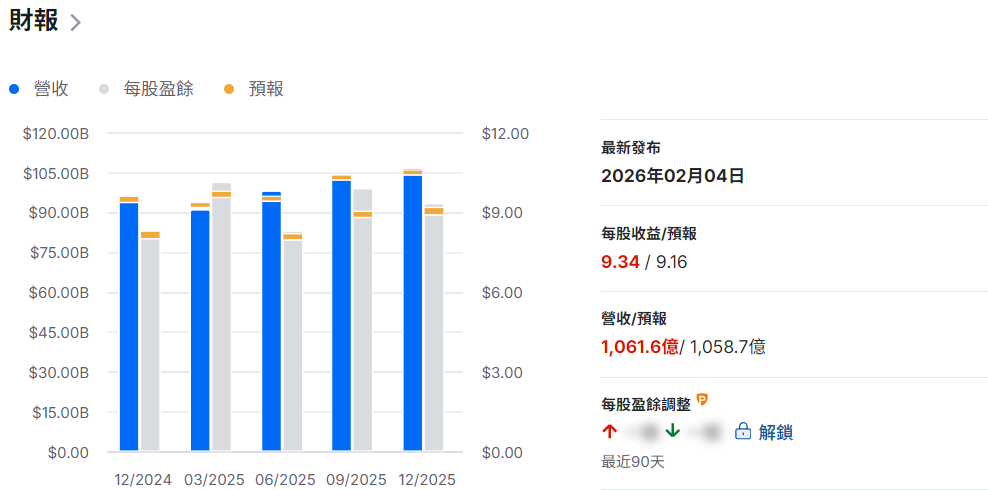Open the 財報 section via chevron arrow
Image resolution: width=988 pixels, height=490 pixels.
76,23
